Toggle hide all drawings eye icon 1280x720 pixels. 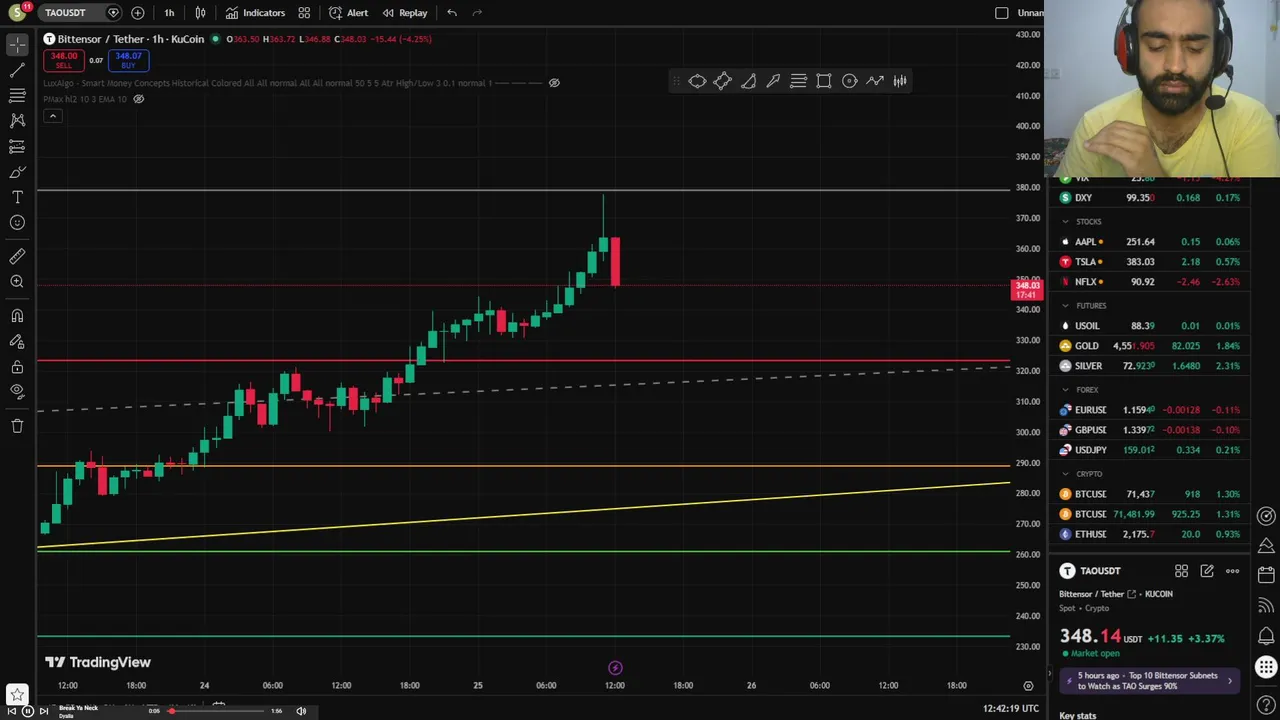click(x=17, y=391)
